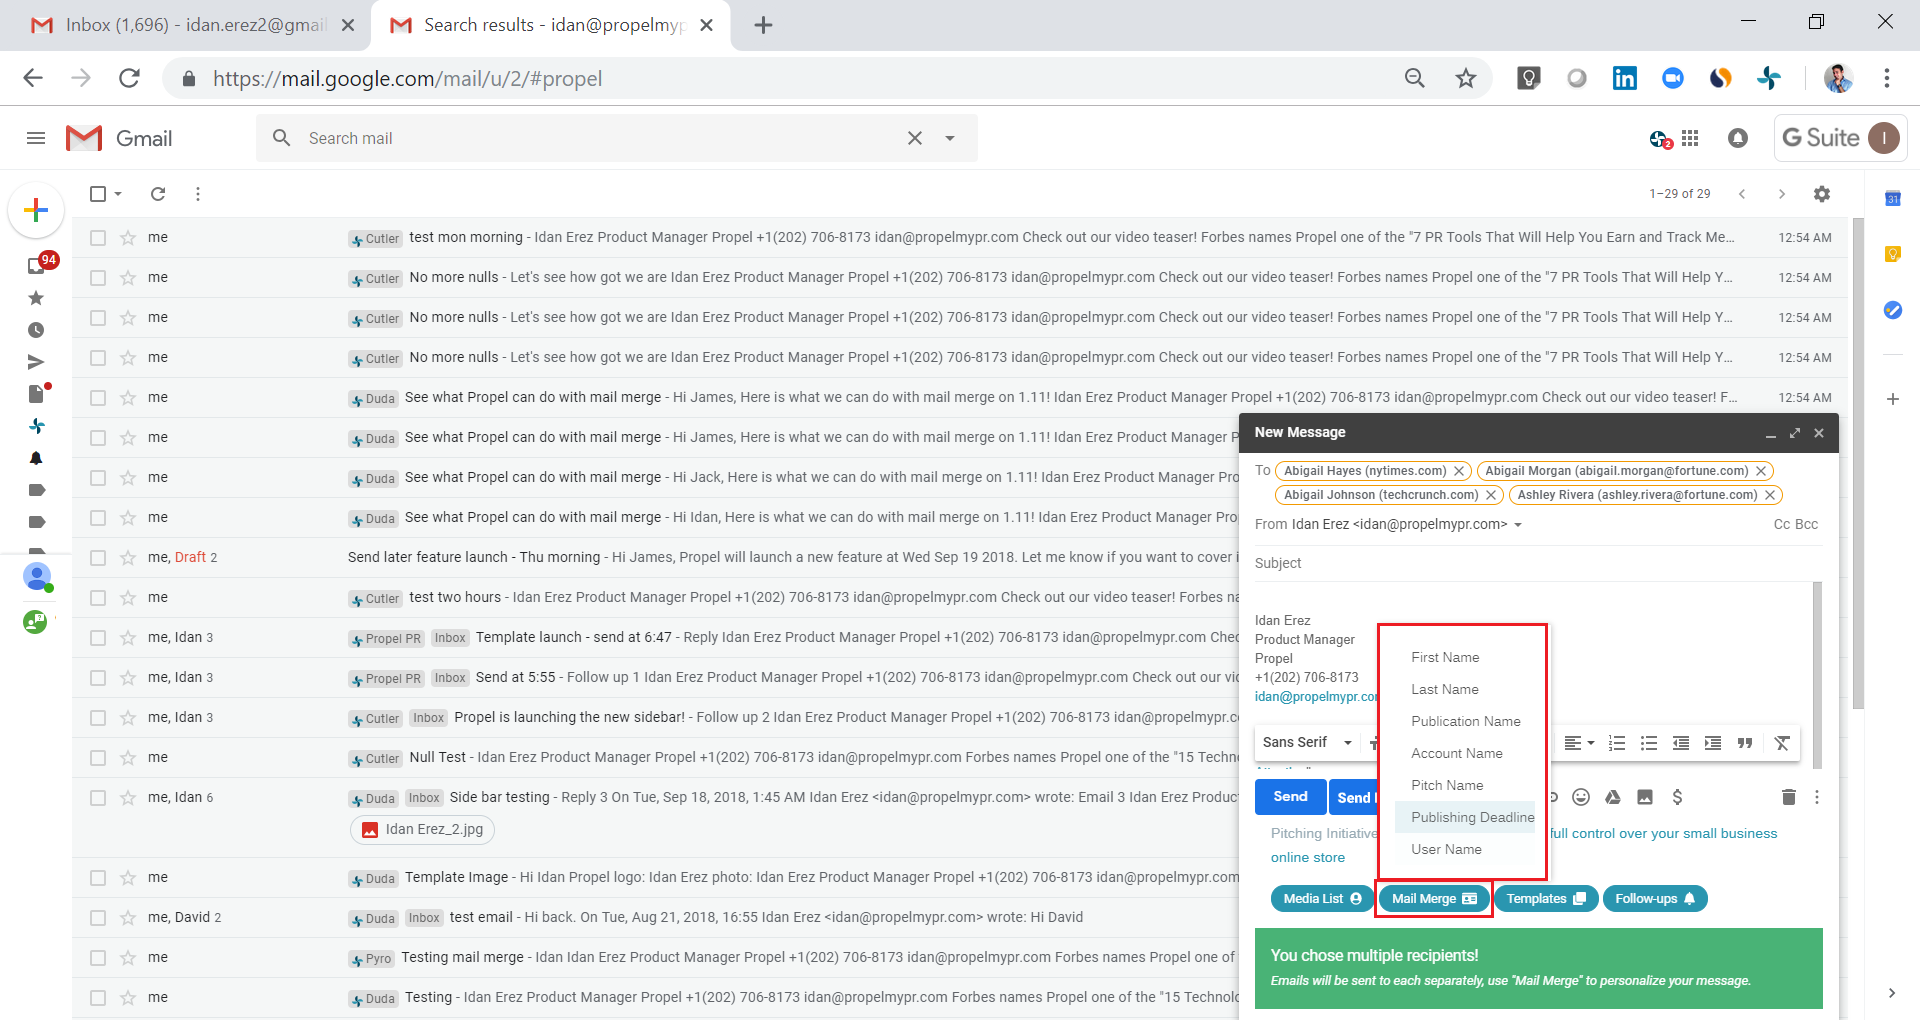Open the From address dropdown arrow
Viewport: 1920px width, 1020px height.
tap(1518, 525)
